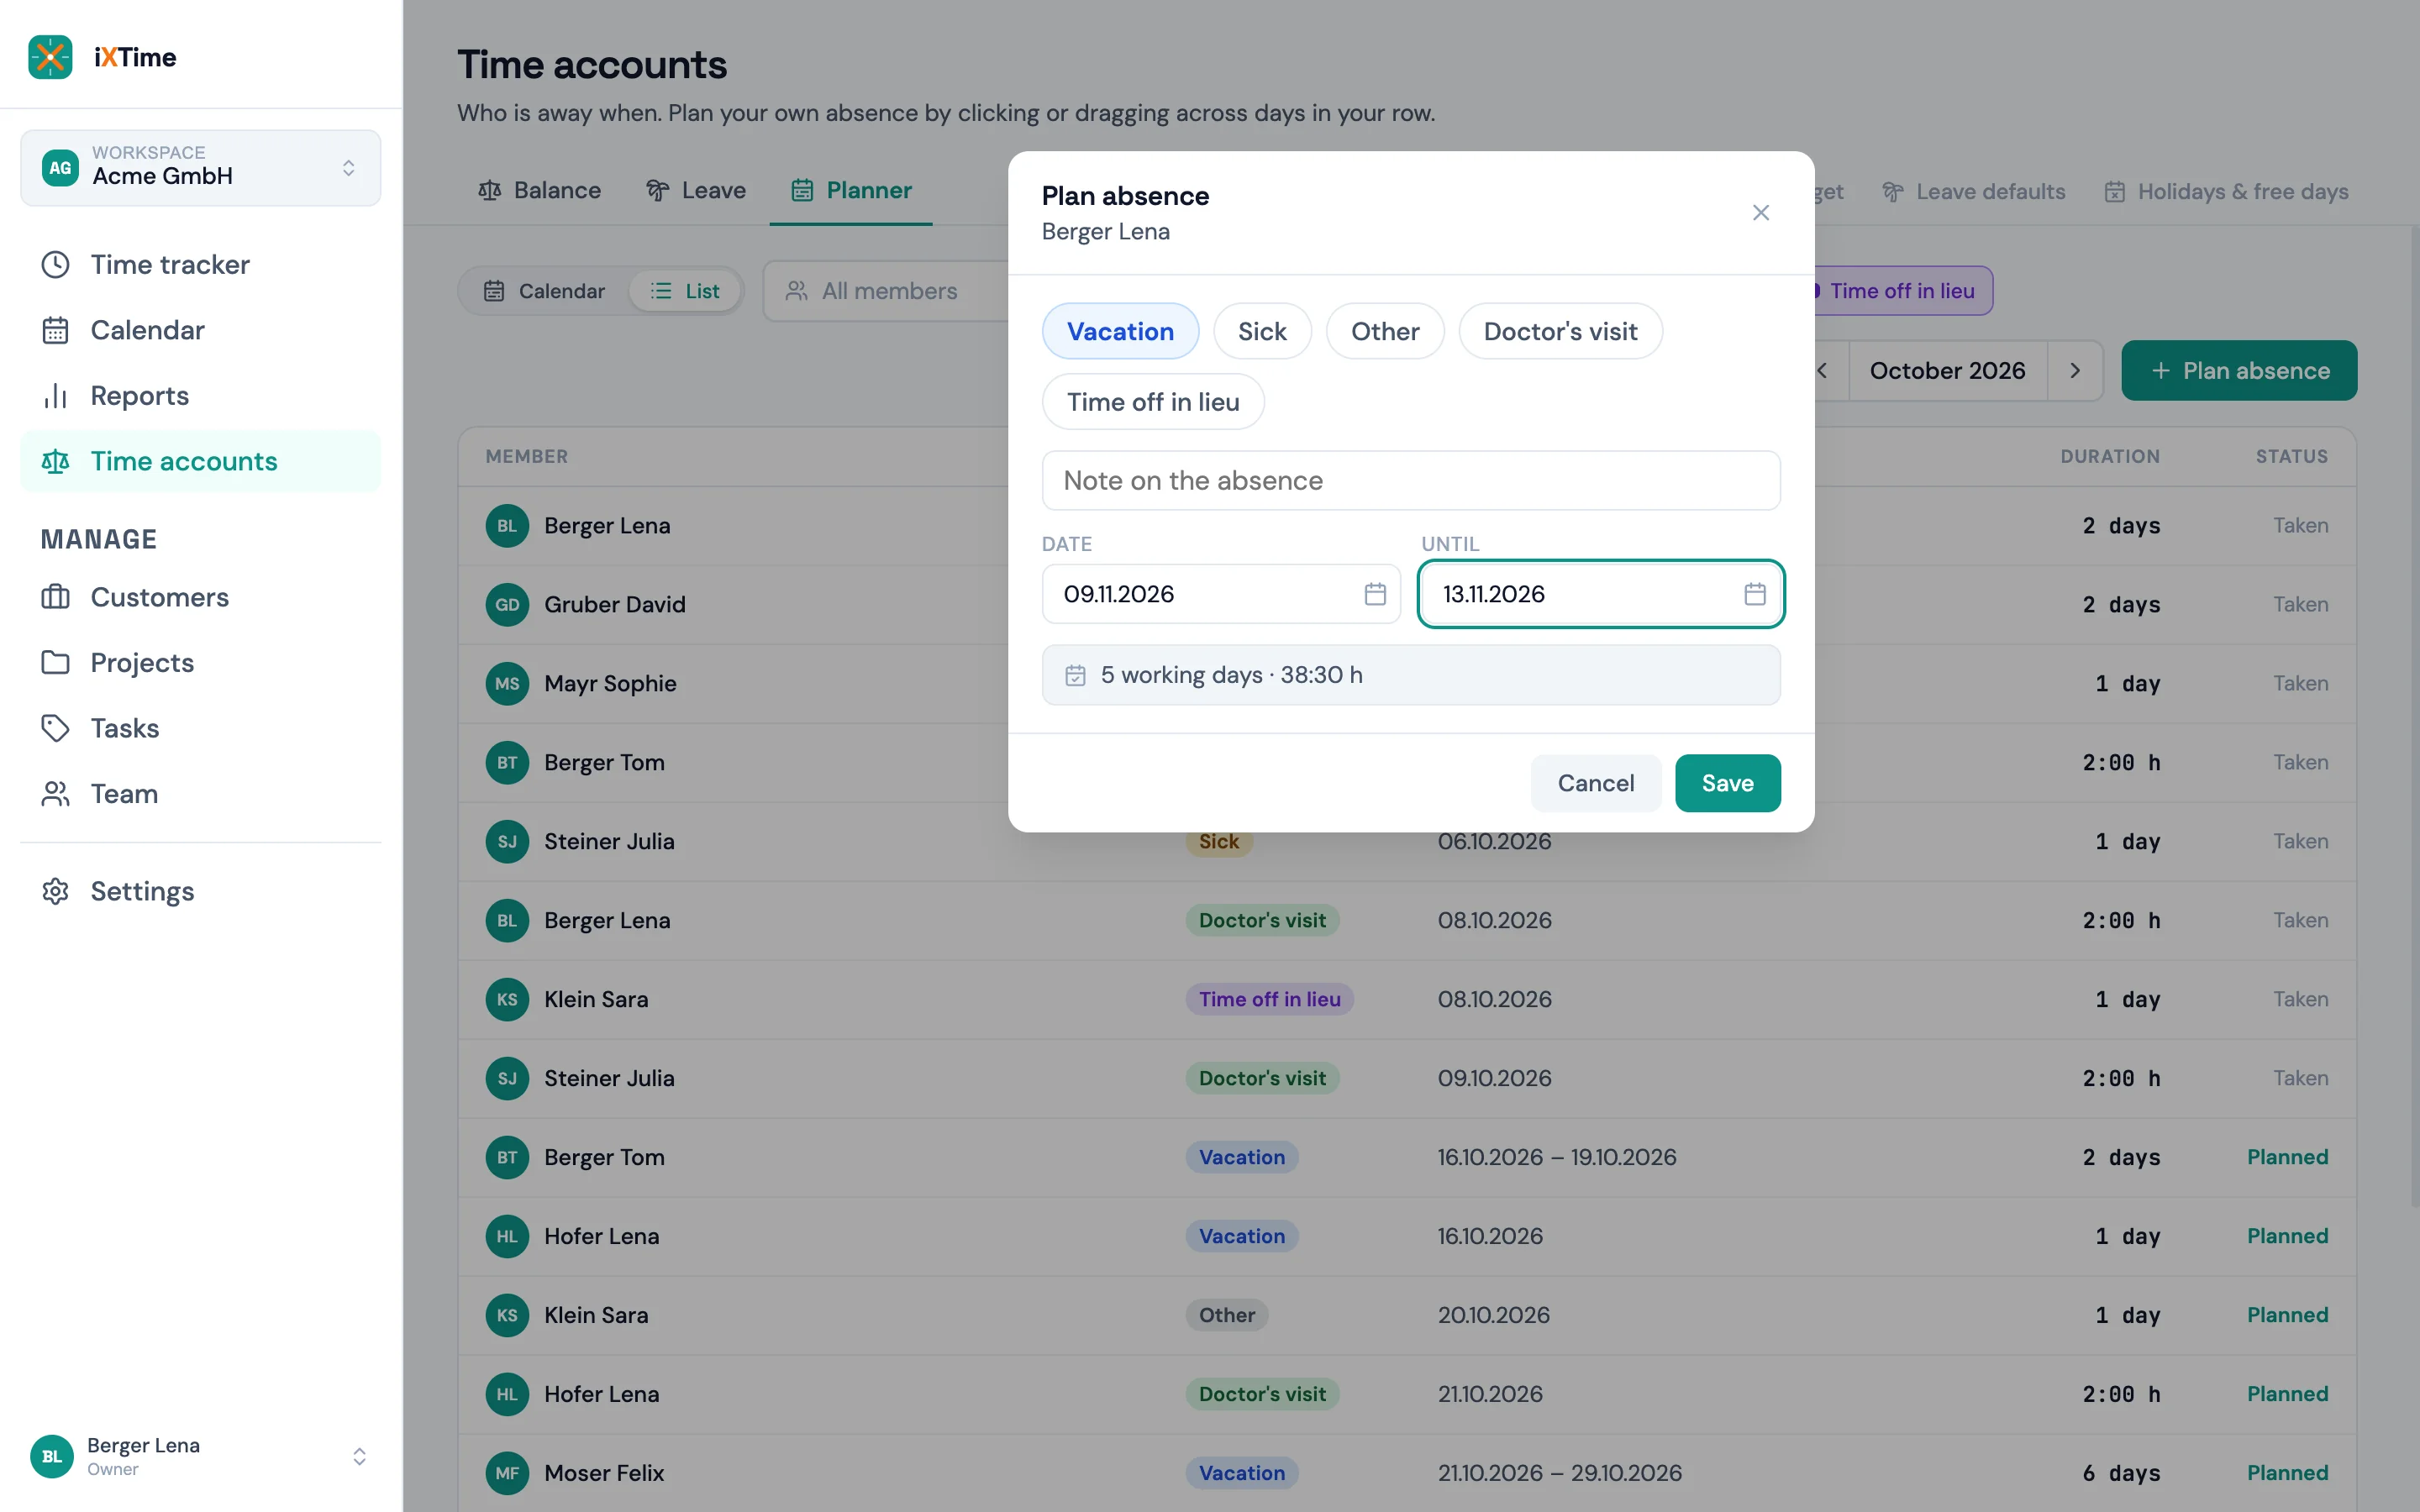This screenshot has width=2420, height=1512.
Task: Expand the Acme GmbH workspace switcher
Action: [200, 167]
